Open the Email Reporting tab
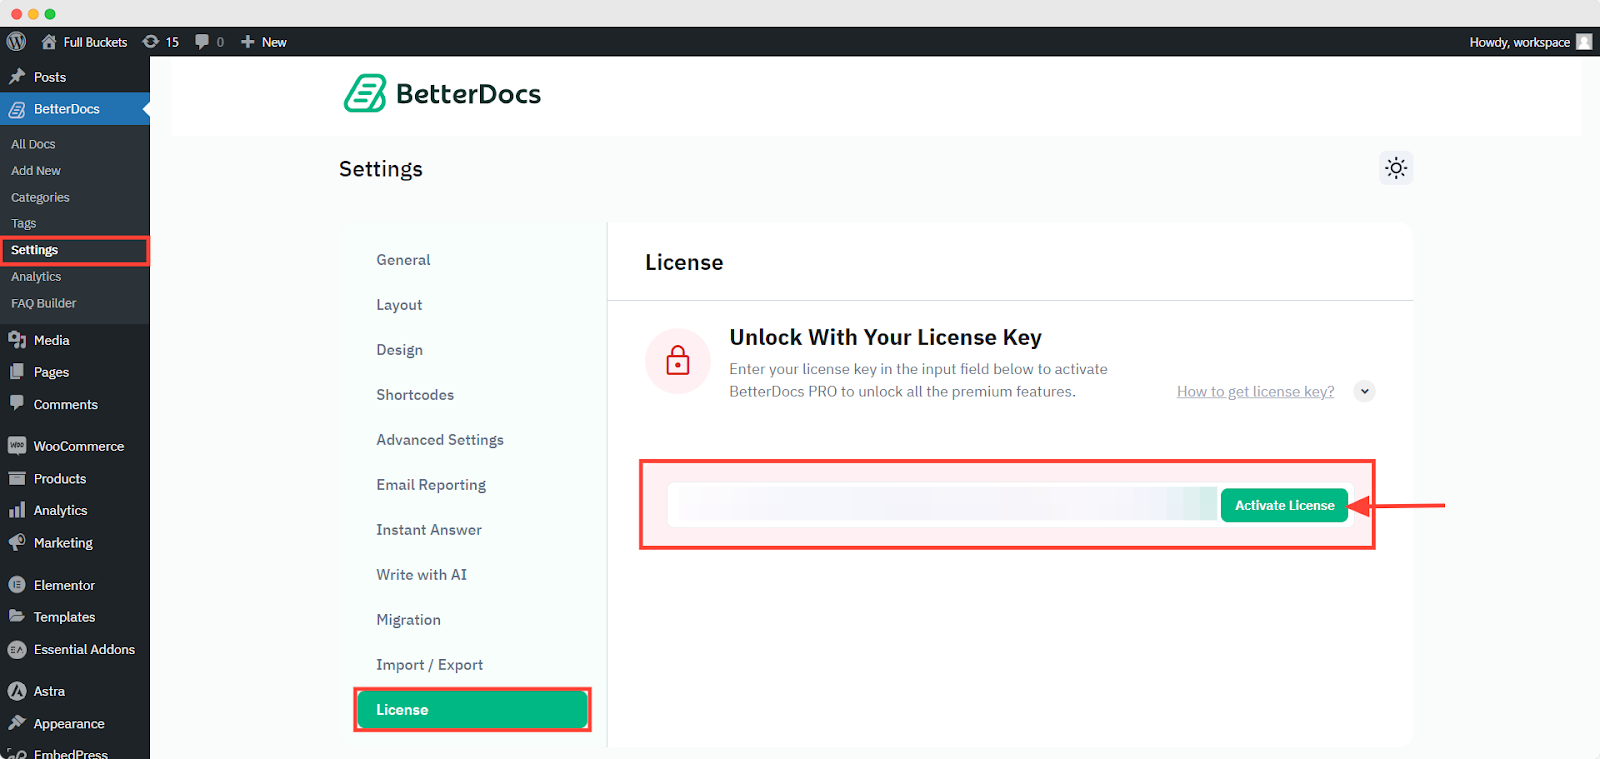Image resolution: width=1600 pixels, height=759 pixels. pyautogui.click(x=431, y=485)
